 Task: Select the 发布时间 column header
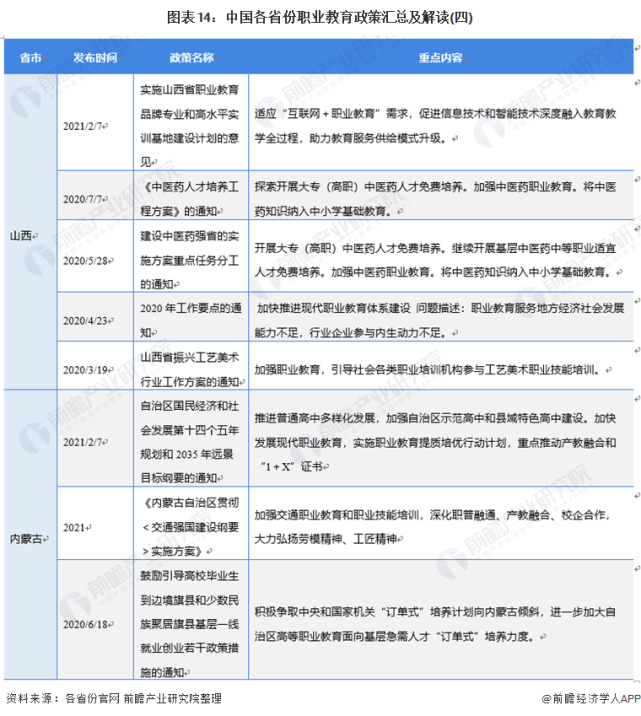[95, 58]
